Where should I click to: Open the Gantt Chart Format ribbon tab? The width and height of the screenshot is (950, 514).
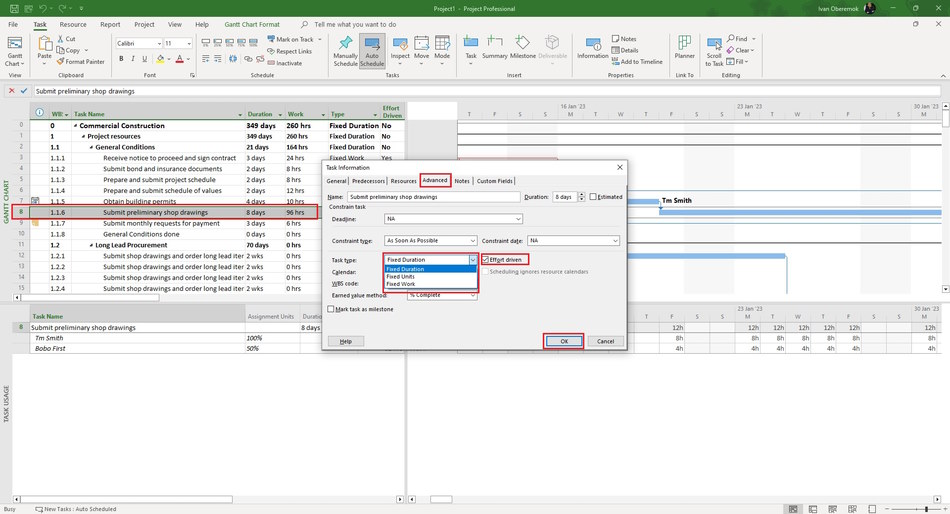click(x=252, y=25)
